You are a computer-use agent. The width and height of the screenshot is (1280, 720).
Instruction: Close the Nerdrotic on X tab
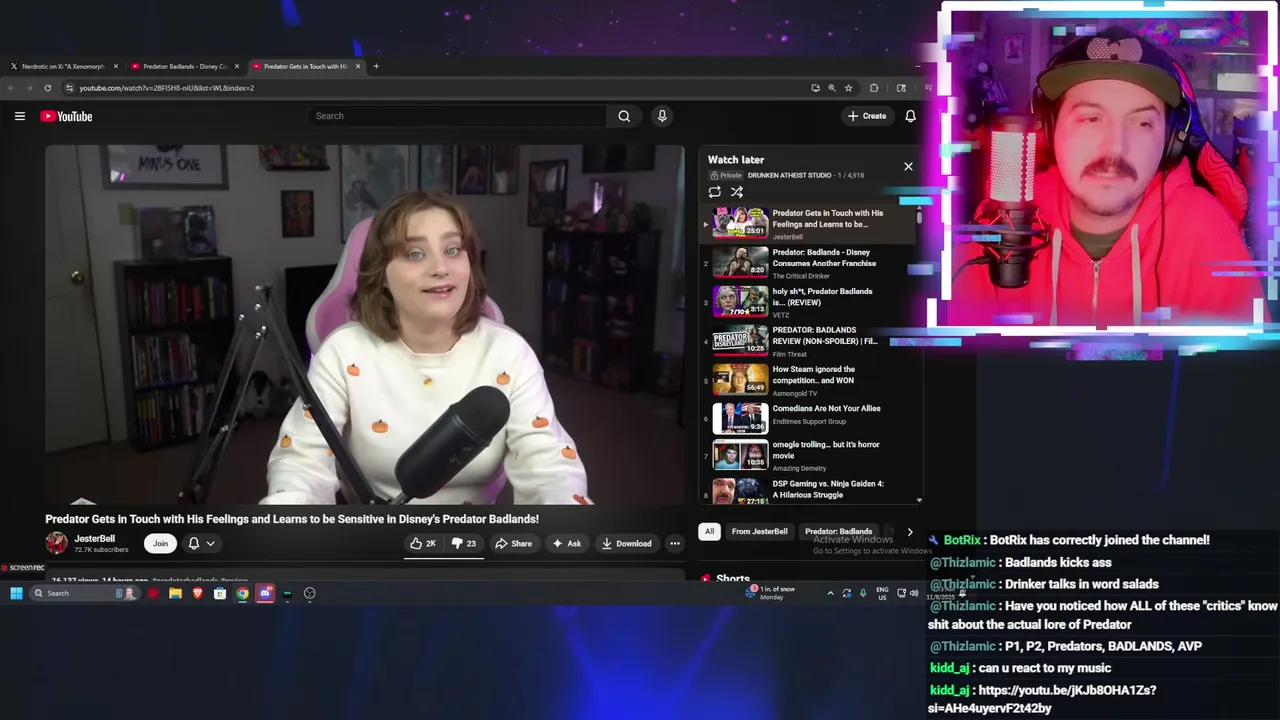tap(116, 66)
